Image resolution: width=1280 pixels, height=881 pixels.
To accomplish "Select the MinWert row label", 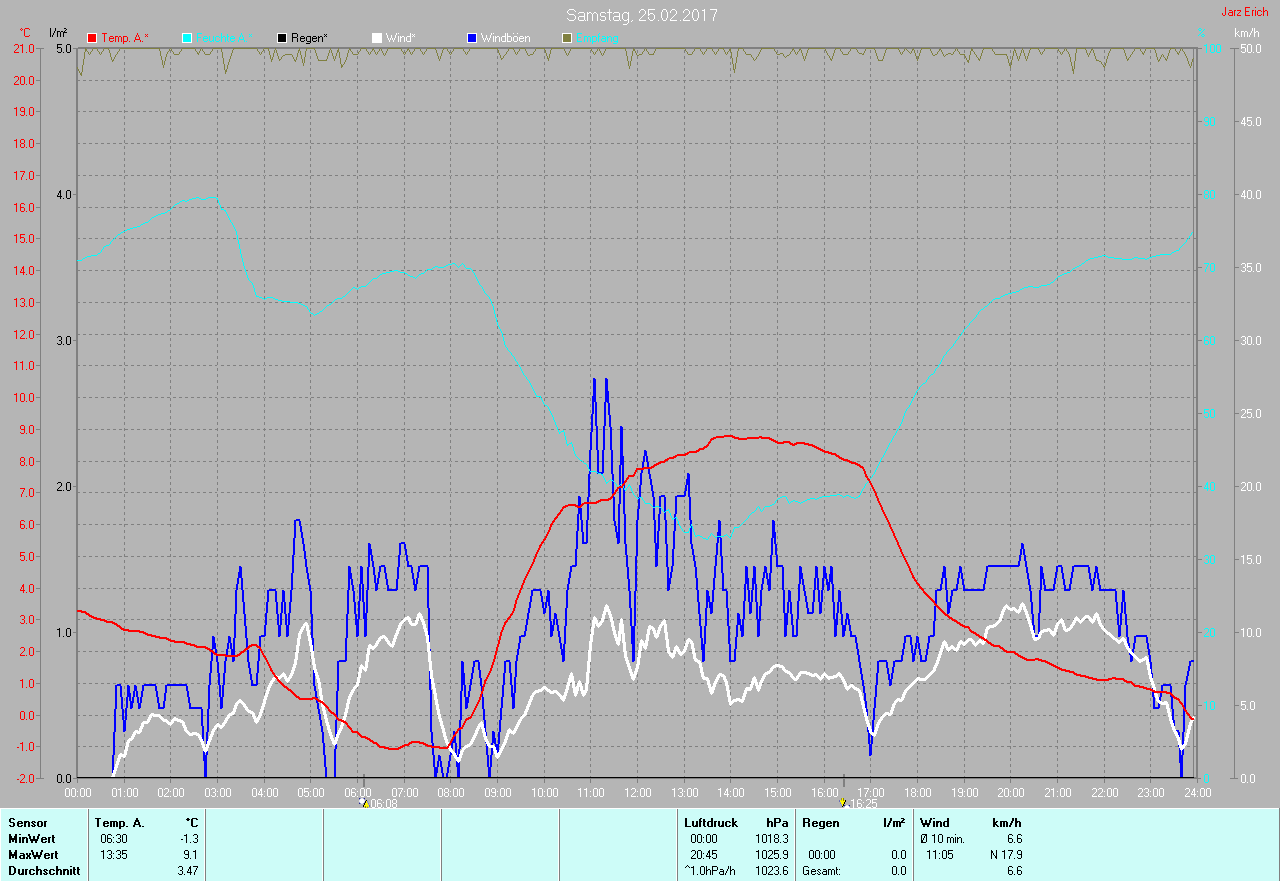I will [x=32, y=839].
